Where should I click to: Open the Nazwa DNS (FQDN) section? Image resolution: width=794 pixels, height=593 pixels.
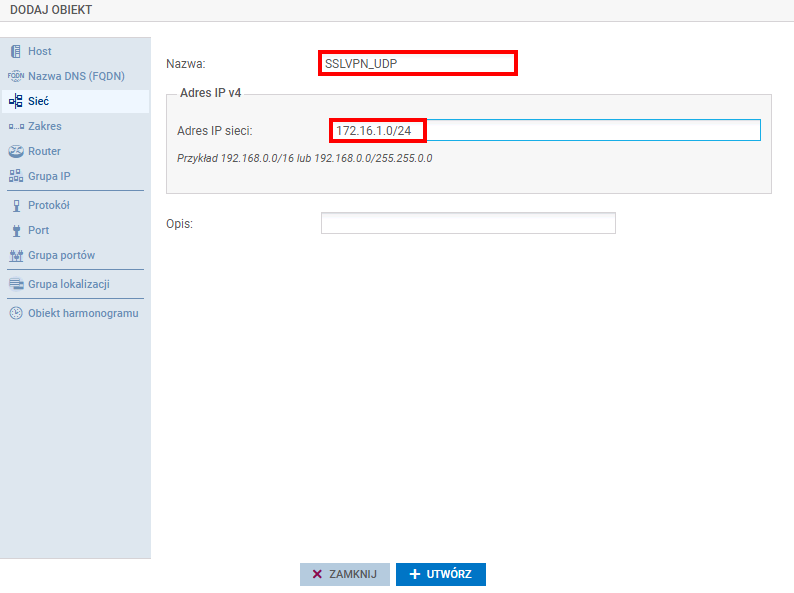click(x=75, y=76)
